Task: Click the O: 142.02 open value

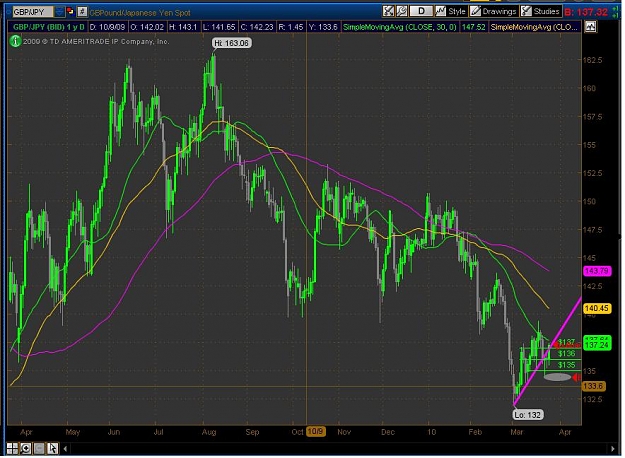Action: pos(147,27)
